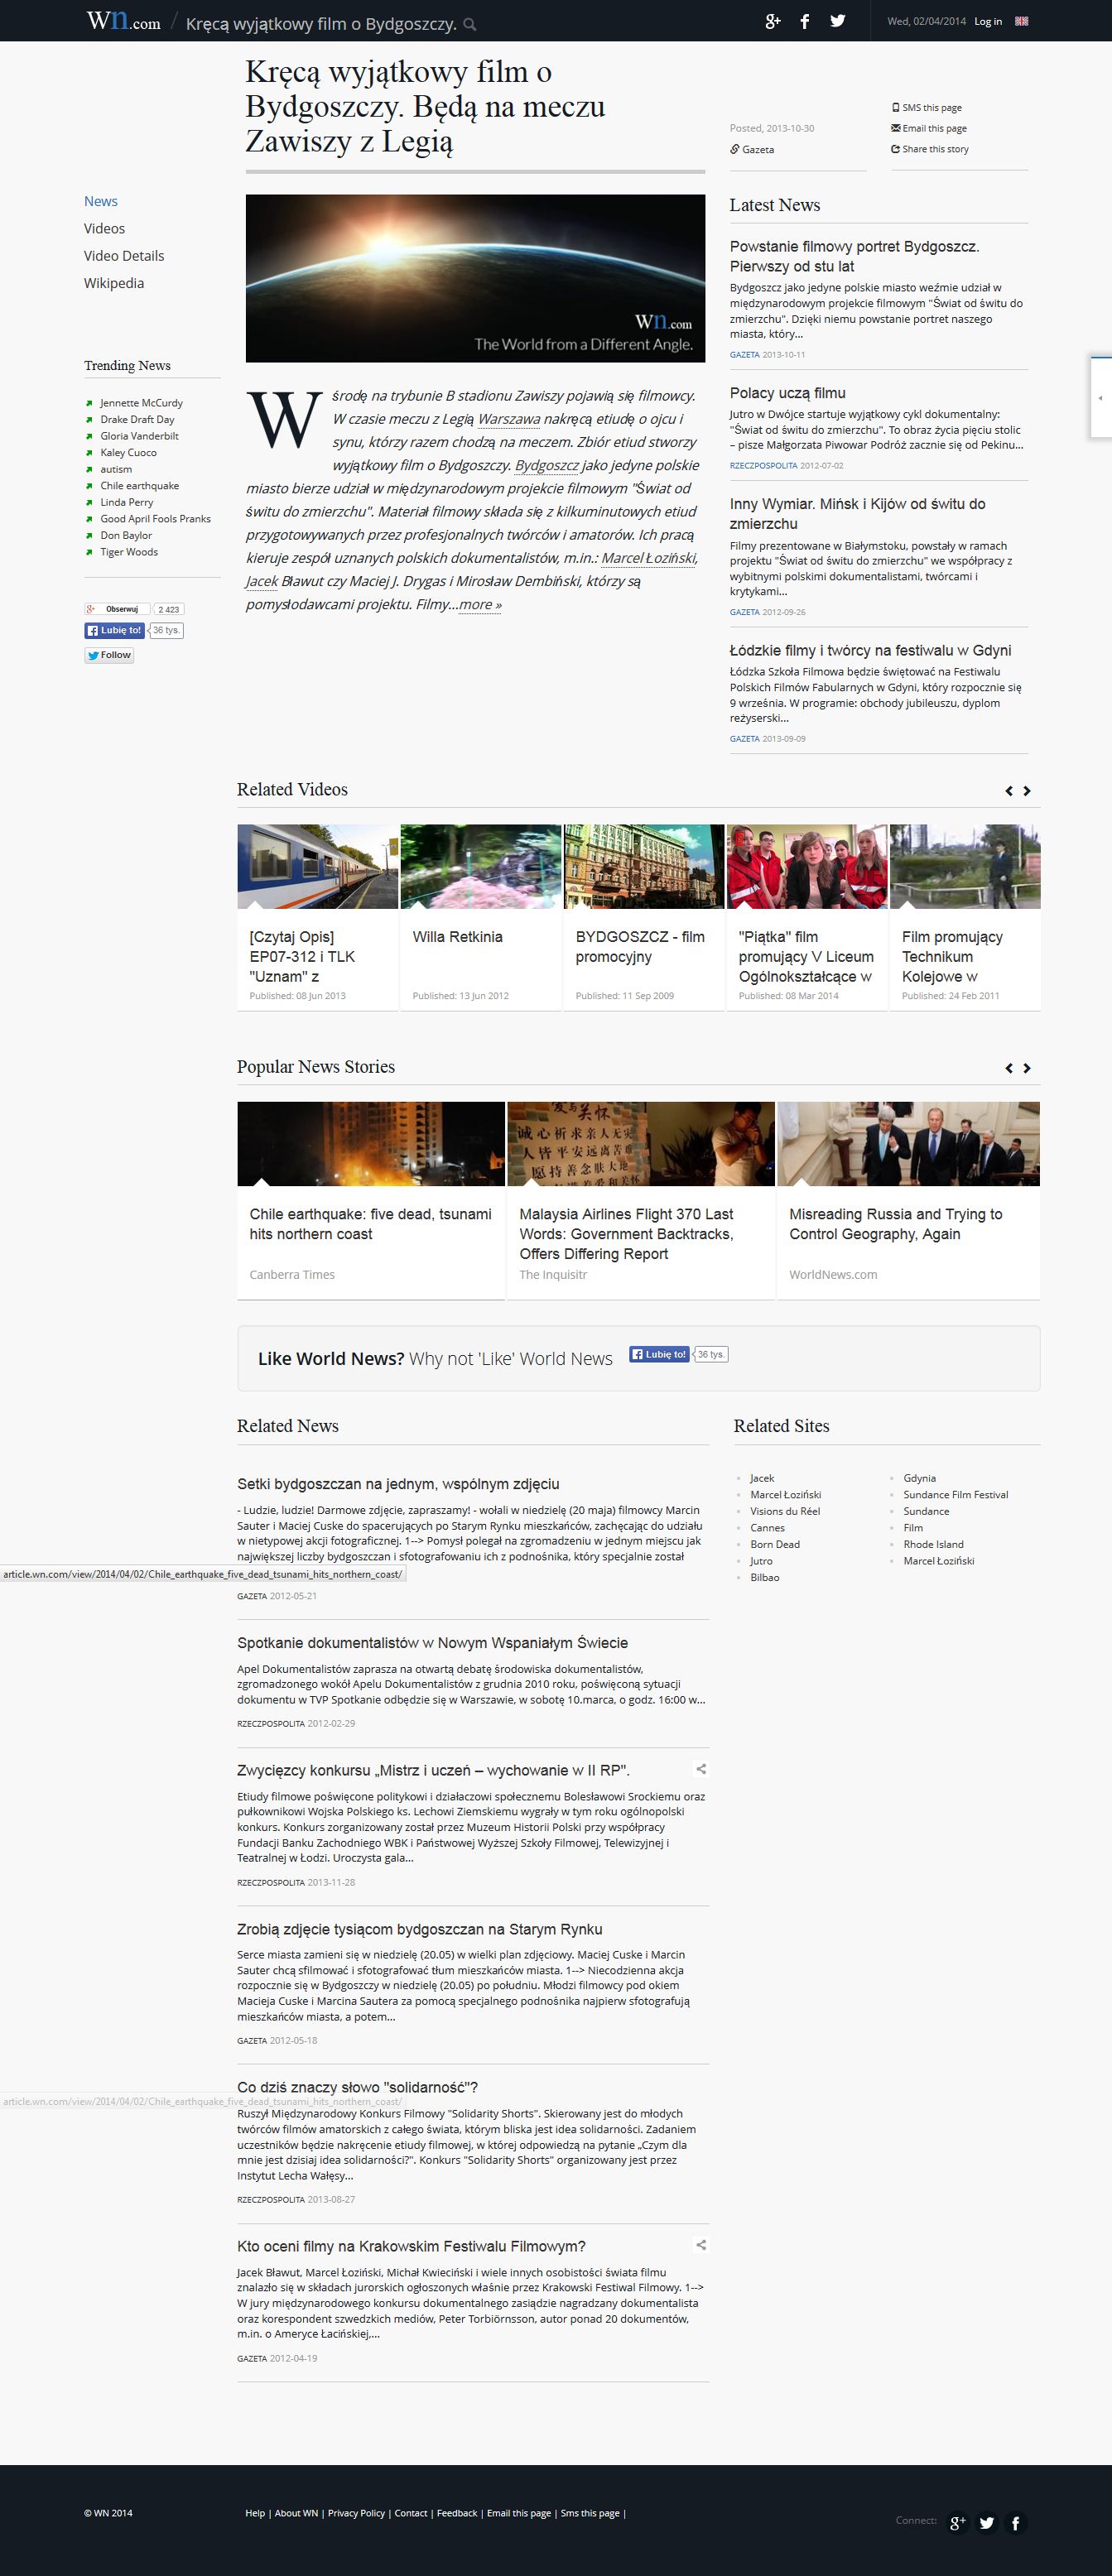
Task: Click WN.com logo in header
Action: point(123,21)
